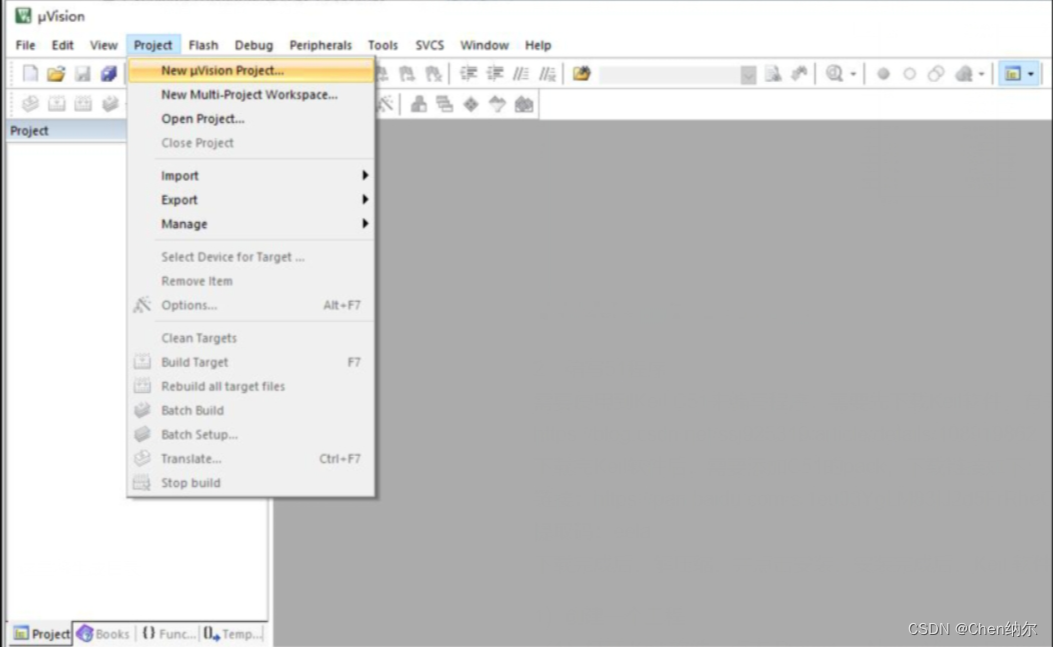1053x647 pixels.
Task: Click Select Device for Target entry
Action: 251,257
